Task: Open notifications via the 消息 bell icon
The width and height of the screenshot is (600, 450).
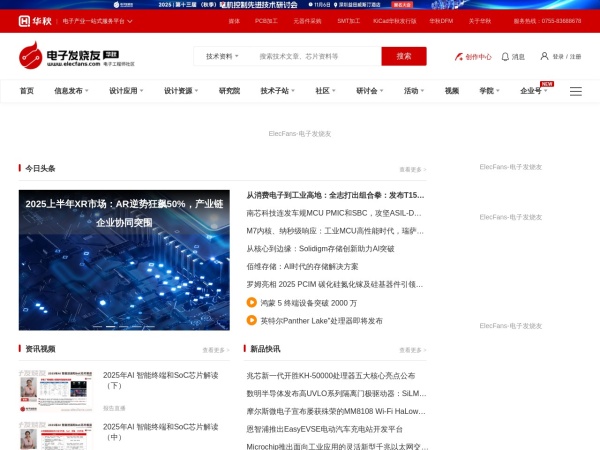Action: point(505,57)
